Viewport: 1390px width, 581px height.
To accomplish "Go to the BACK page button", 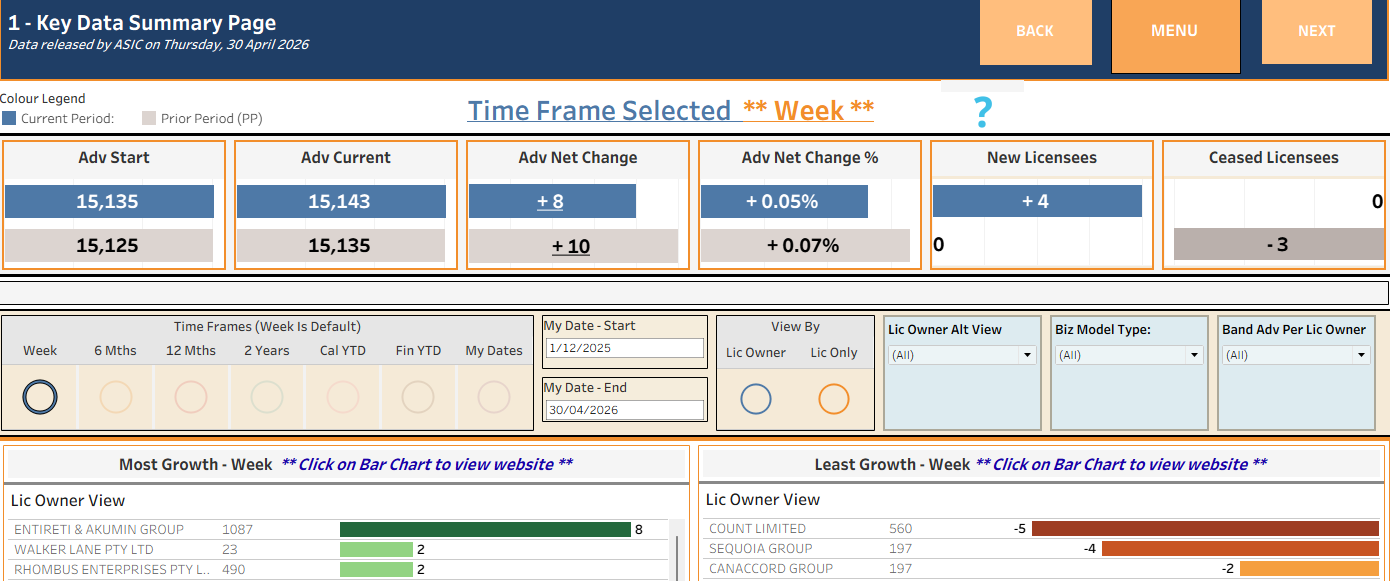I will 1035,31.
